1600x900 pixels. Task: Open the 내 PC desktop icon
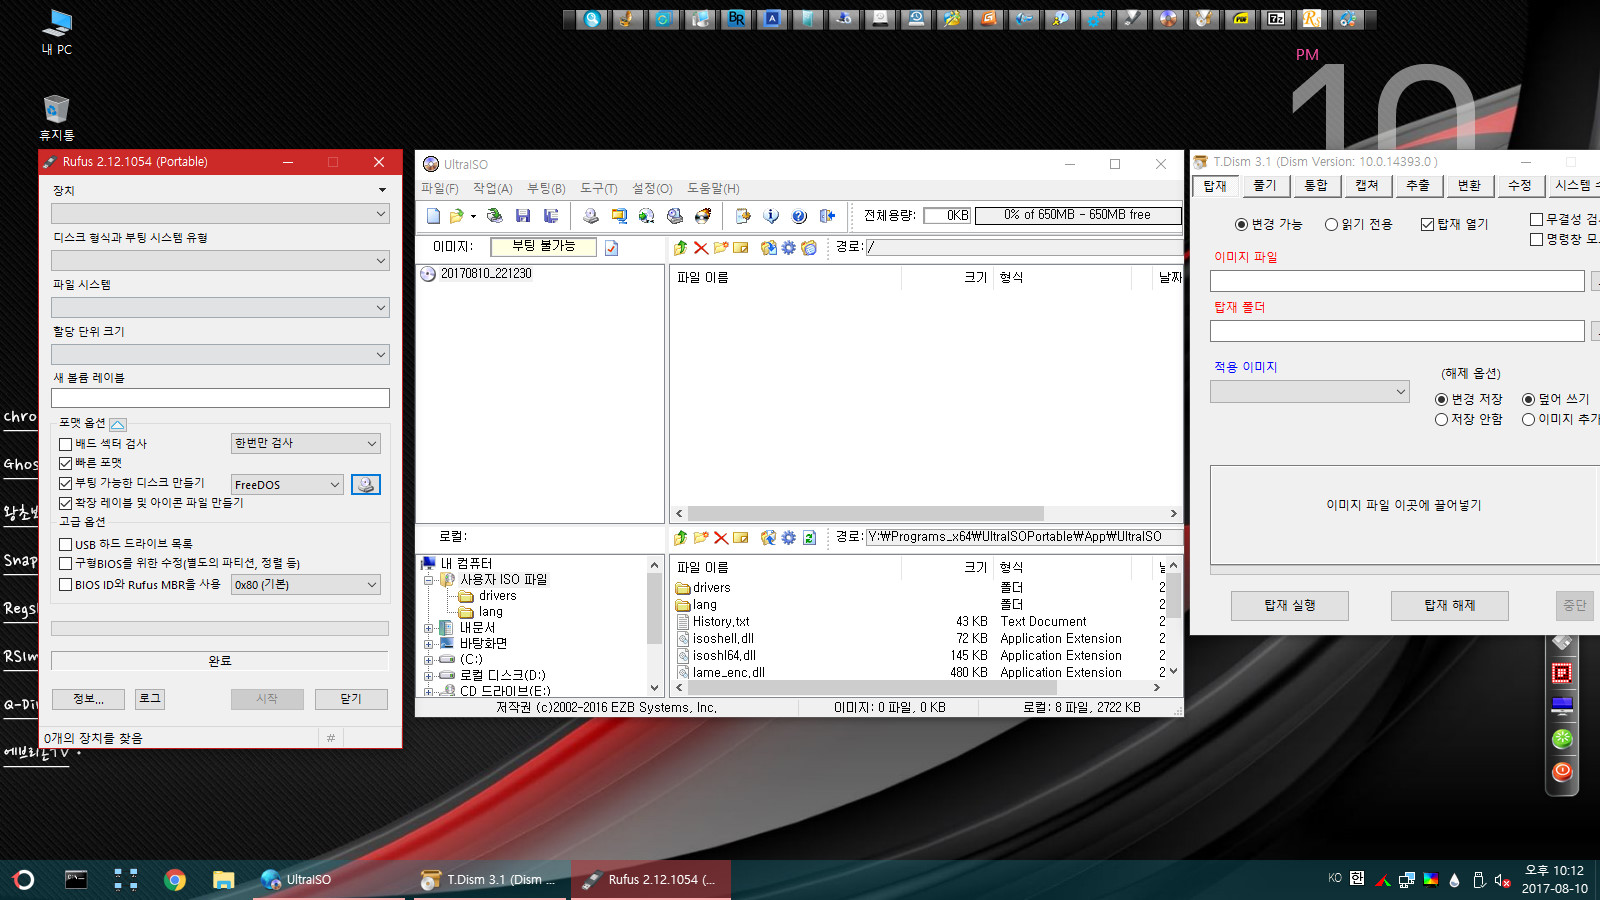point(57,32)
